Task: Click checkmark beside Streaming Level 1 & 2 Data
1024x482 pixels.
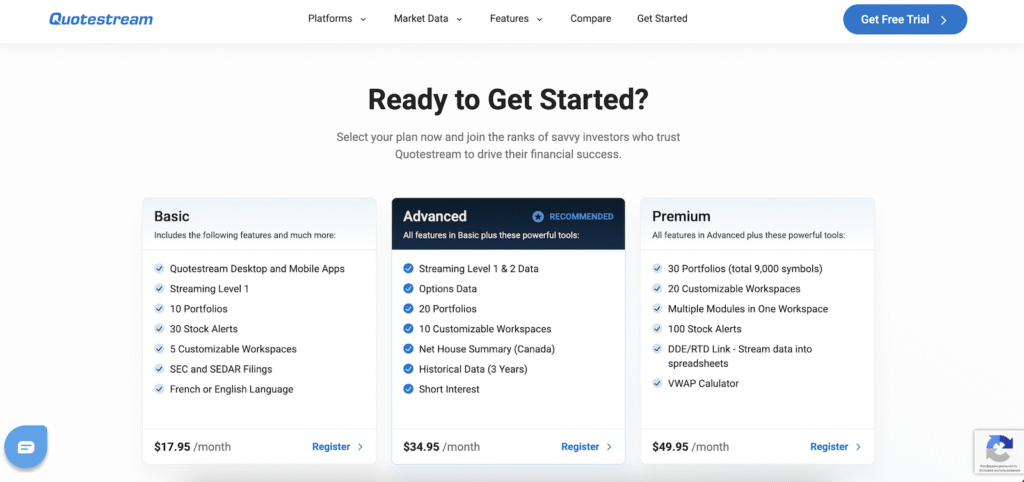Action: point(408,268)
